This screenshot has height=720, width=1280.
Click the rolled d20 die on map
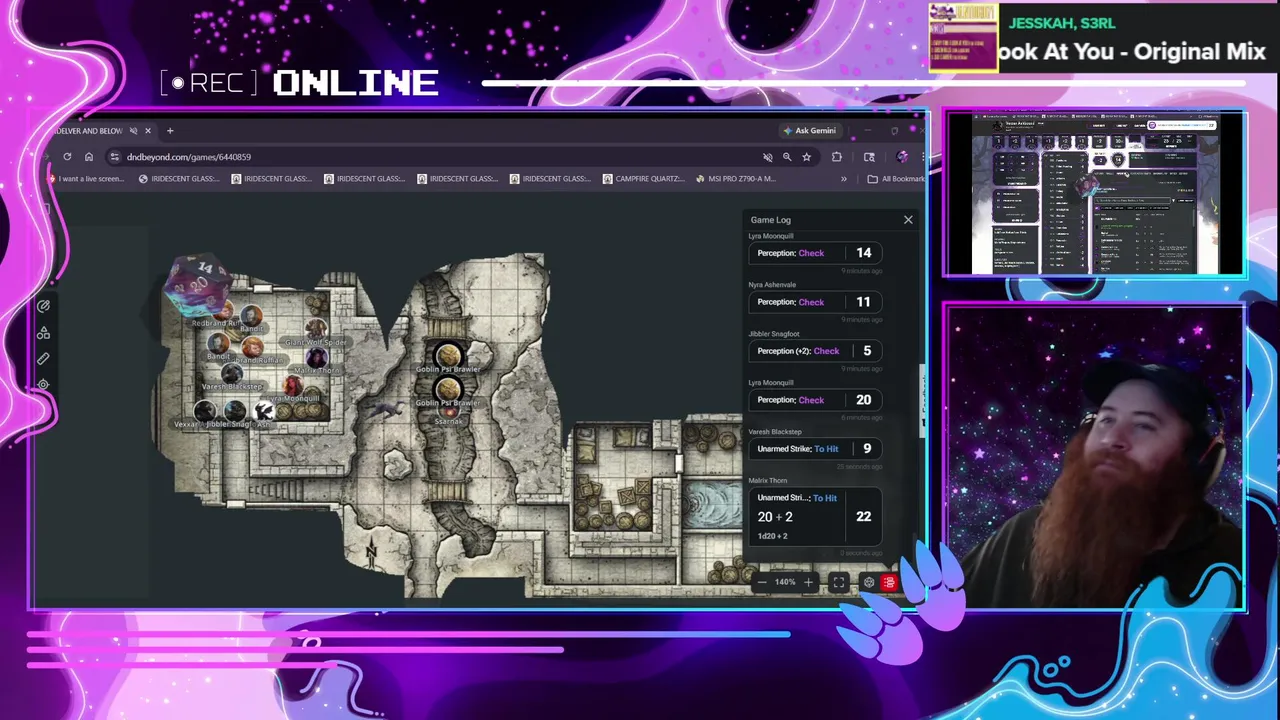[x=198, y=284]
